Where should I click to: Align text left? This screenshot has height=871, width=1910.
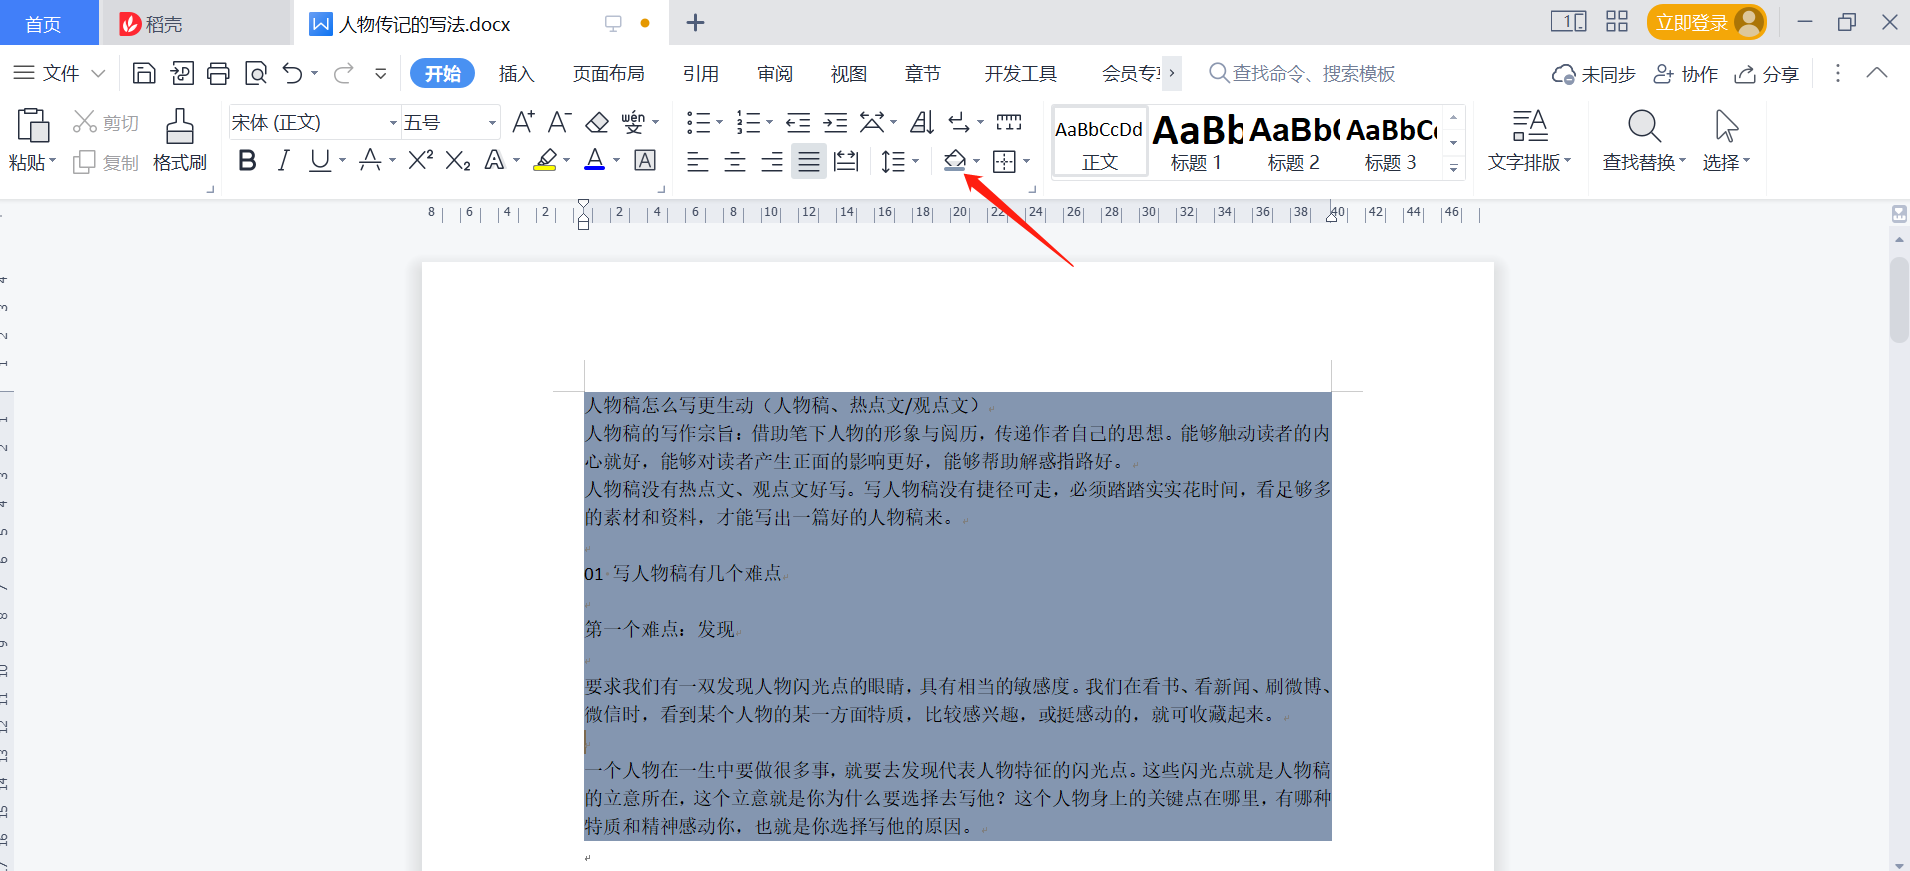(698, 161)
